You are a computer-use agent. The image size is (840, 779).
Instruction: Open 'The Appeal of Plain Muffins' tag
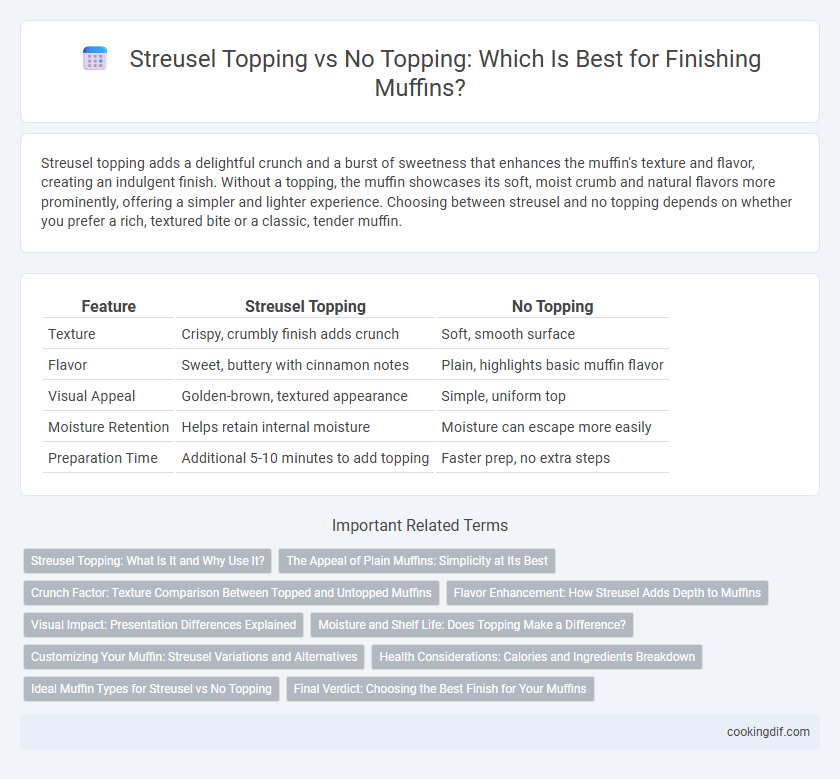(417, 561)
